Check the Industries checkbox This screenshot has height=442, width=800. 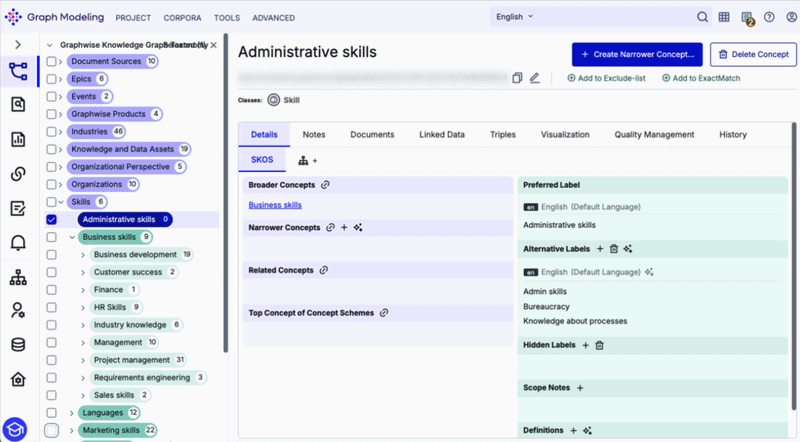(52, 132)
